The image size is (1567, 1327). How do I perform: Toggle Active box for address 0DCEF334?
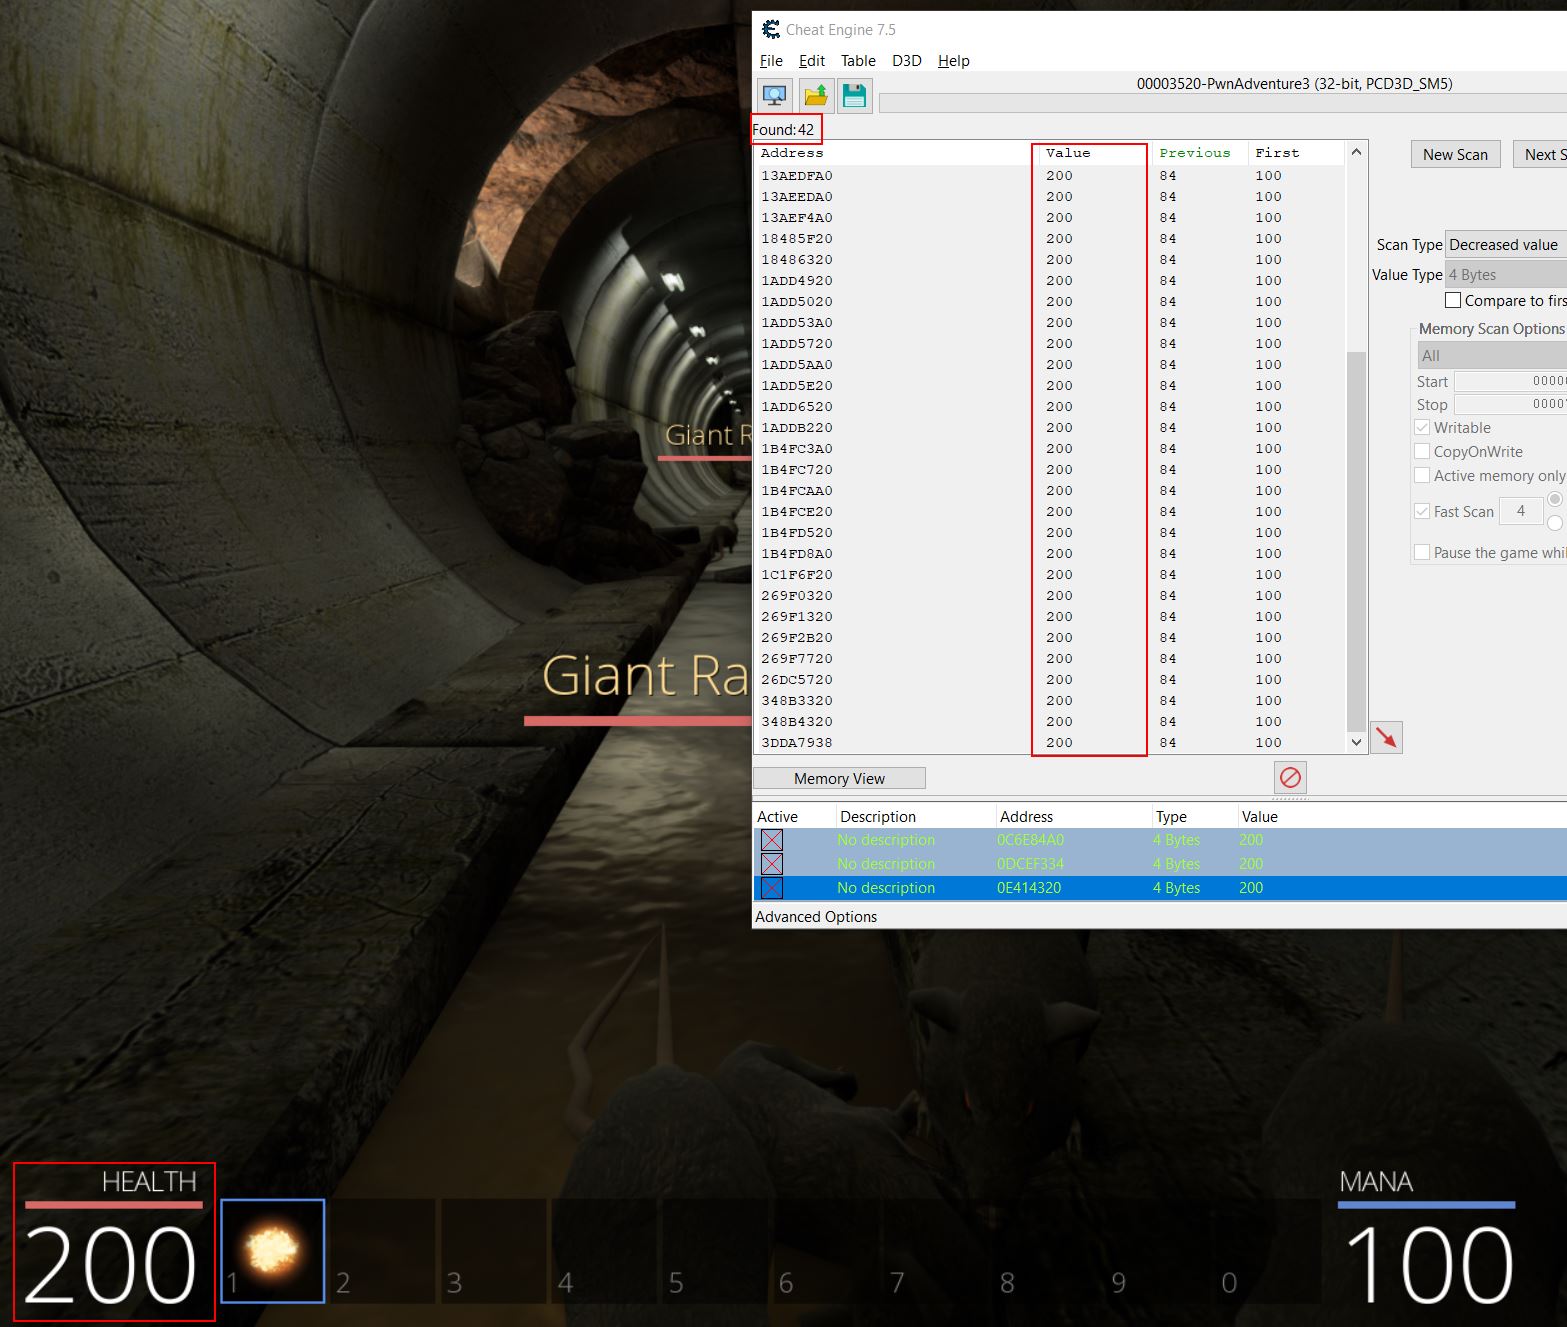[x=772, y=864]
